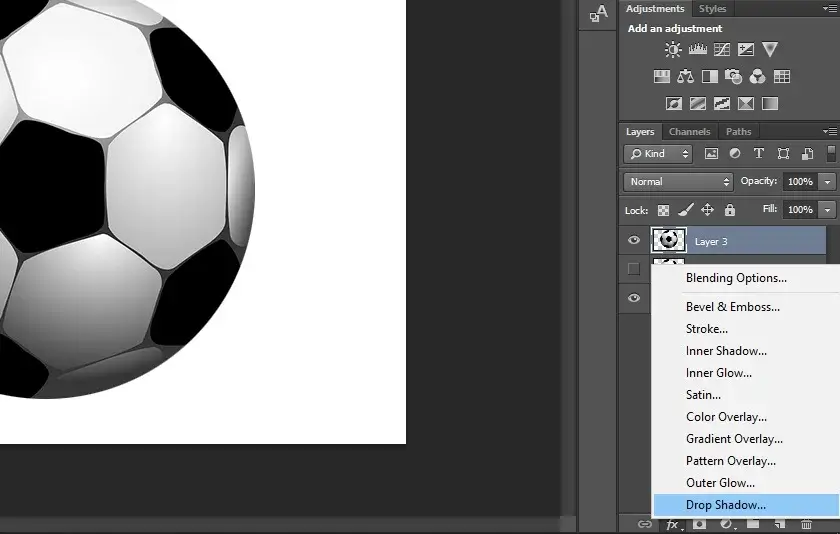This screenshot has height=534, width=840.
Task: Add a Hue/Saturation adjustment
Action: (662, 77)
